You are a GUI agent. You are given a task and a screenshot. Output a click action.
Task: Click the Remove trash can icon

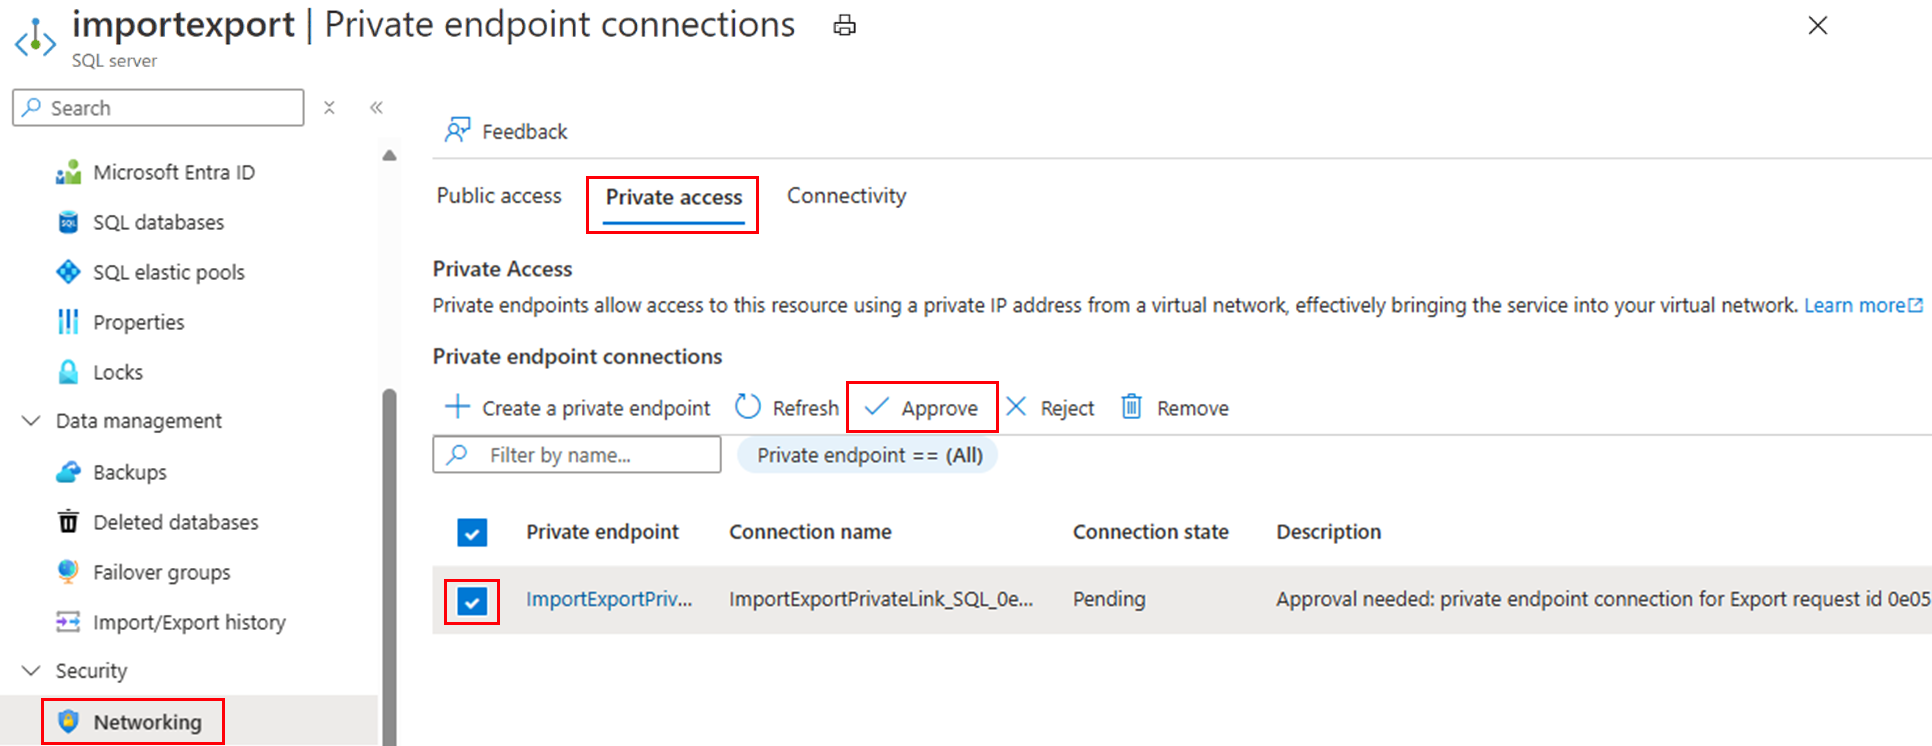coord(1131,407)
